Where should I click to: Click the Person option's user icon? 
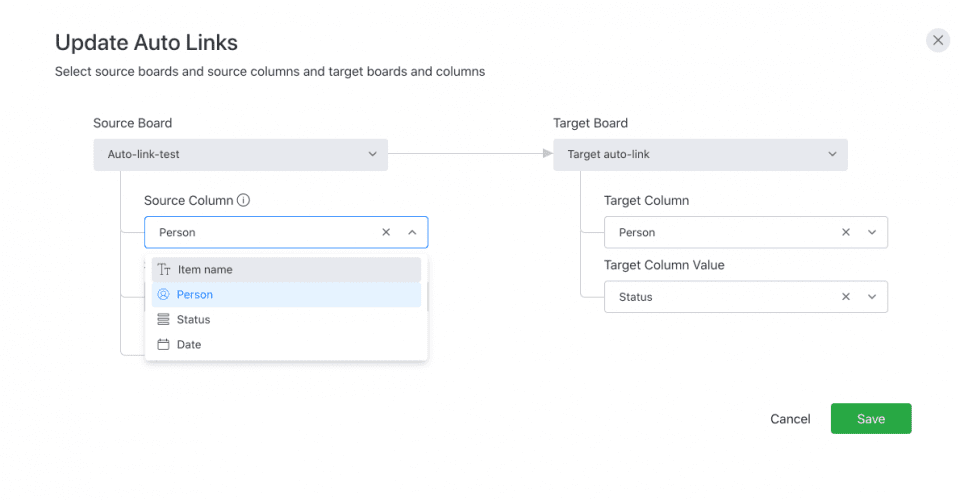(x=163, y=294)
